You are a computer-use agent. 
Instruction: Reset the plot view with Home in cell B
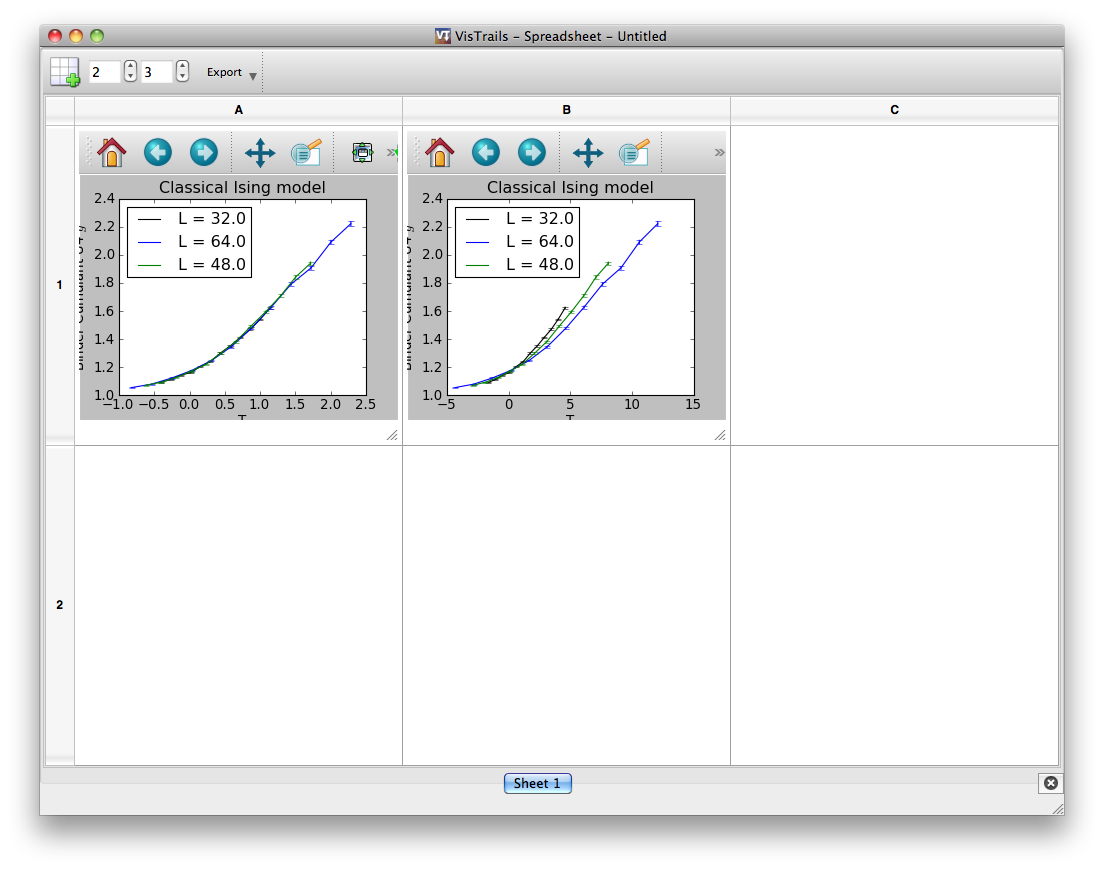pos(440,153)
